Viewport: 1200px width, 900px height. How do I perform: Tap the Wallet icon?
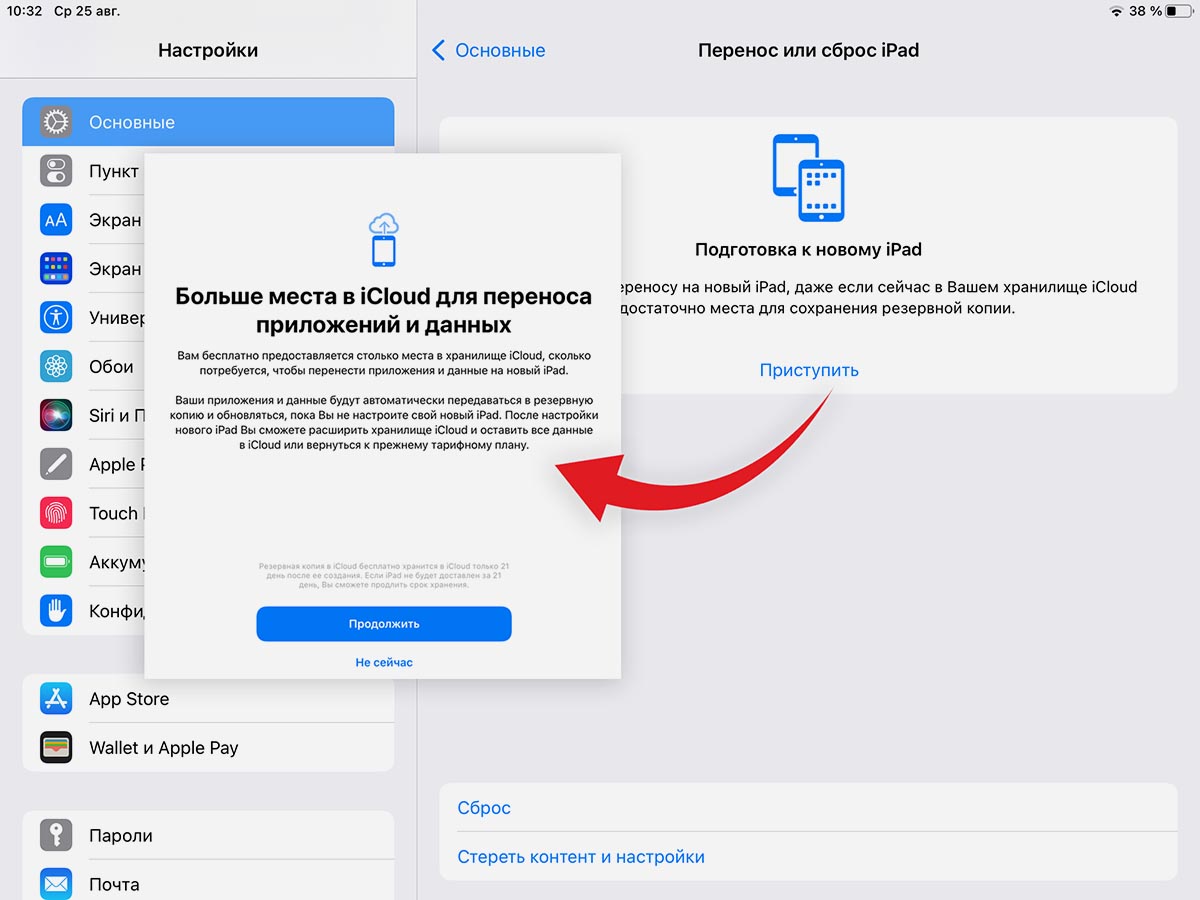click(56, 748)
